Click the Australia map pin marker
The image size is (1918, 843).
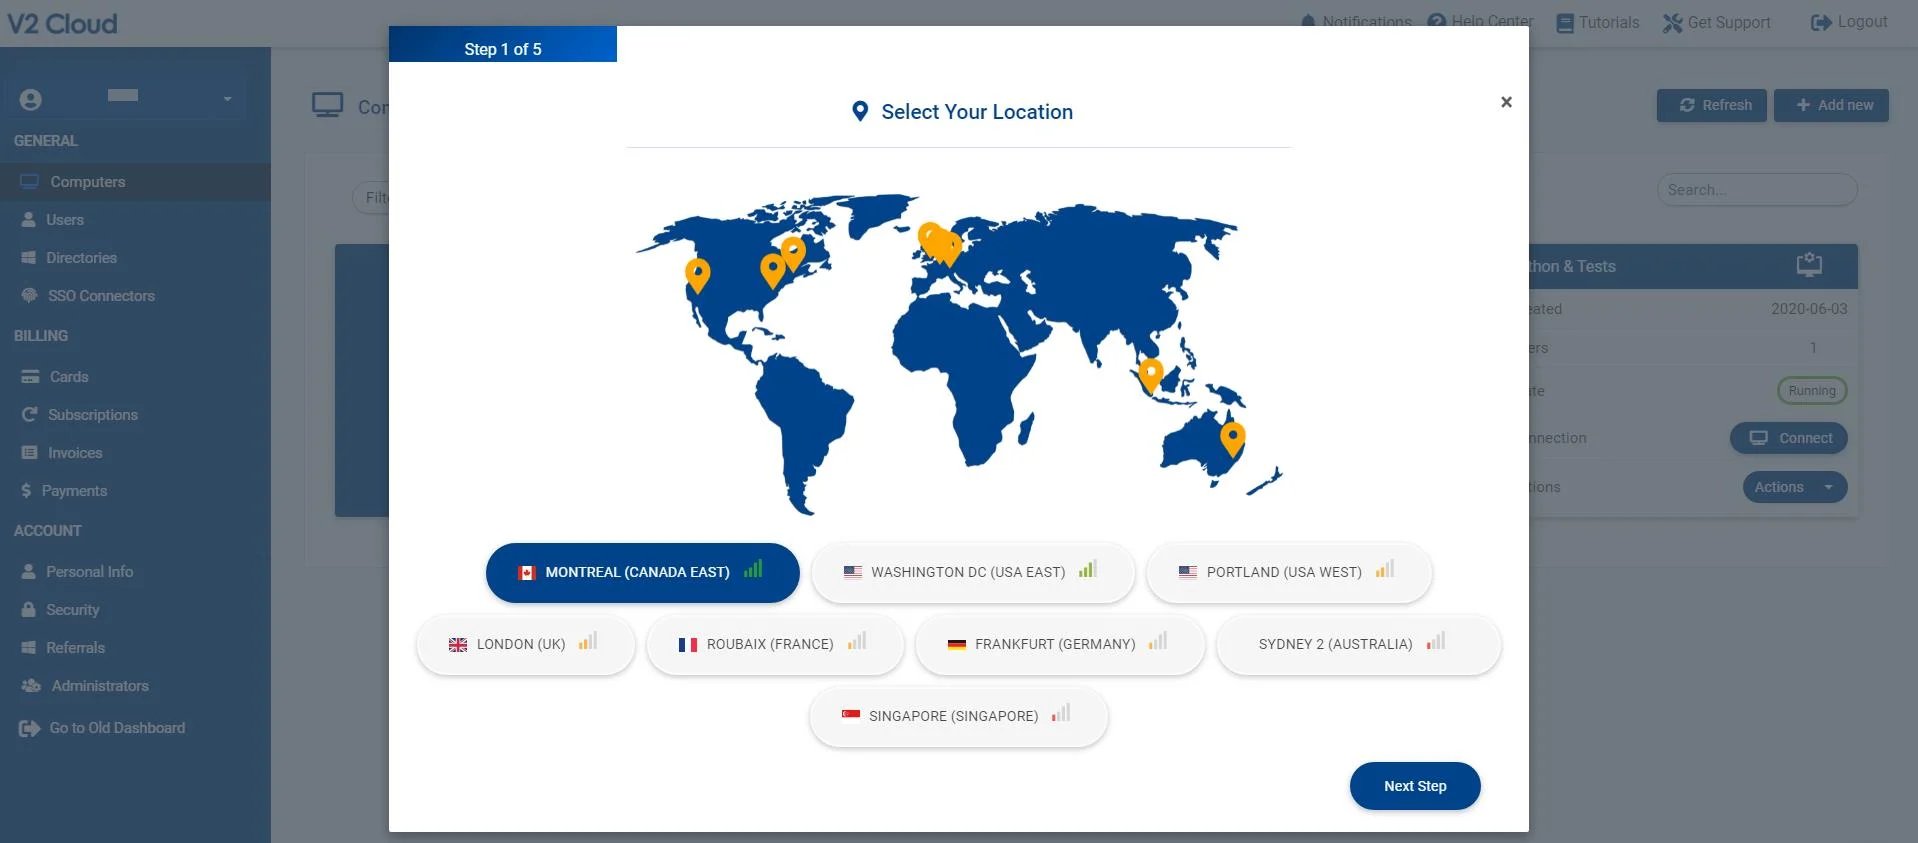[1232, 438]
